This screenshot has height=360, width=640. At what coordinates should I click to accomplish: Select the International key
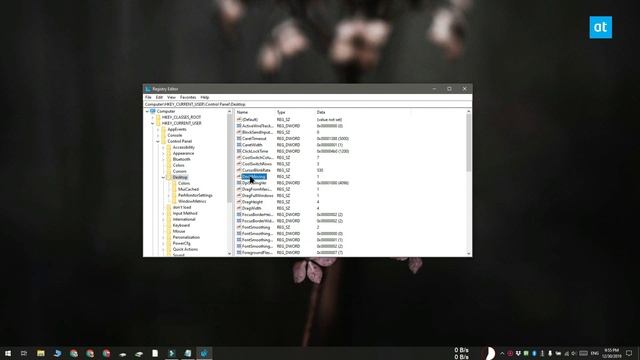point(184,219)
